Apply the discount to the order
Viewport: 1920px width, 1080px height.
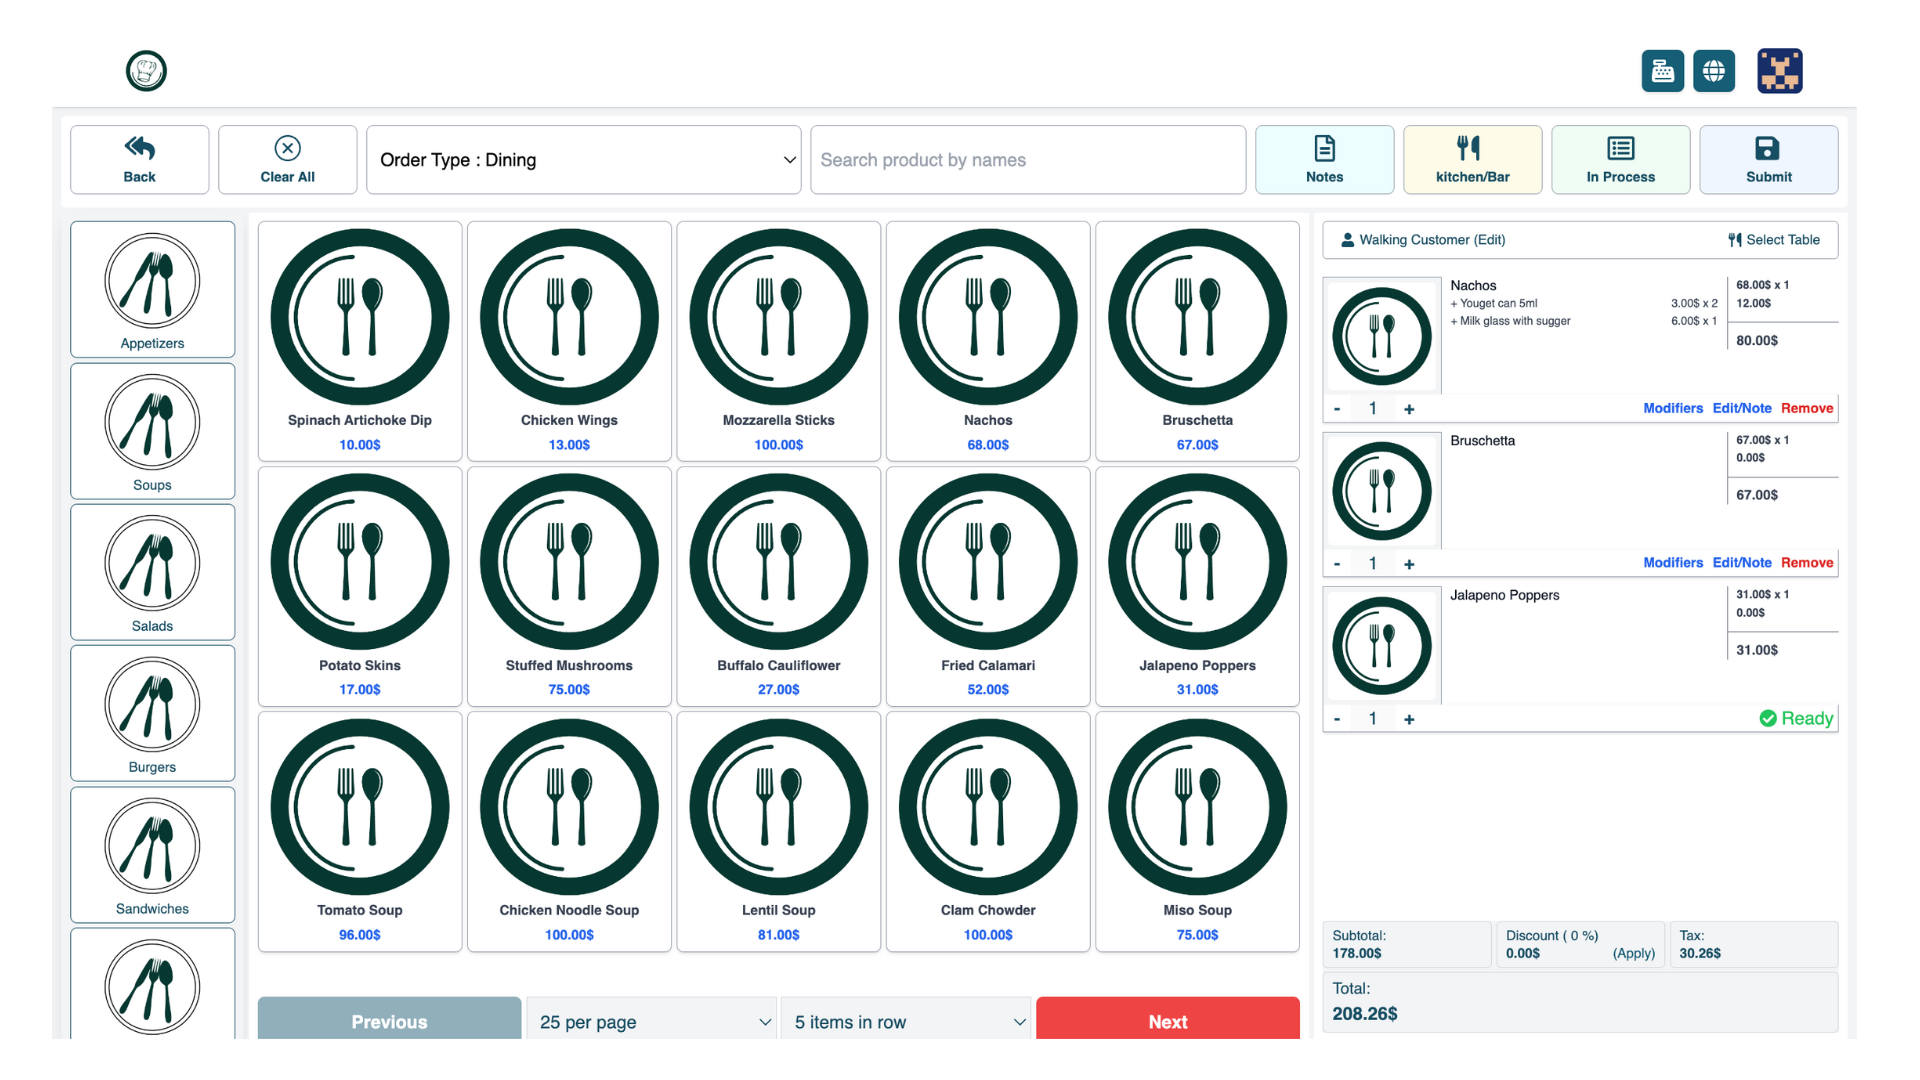click(1633, 953)
